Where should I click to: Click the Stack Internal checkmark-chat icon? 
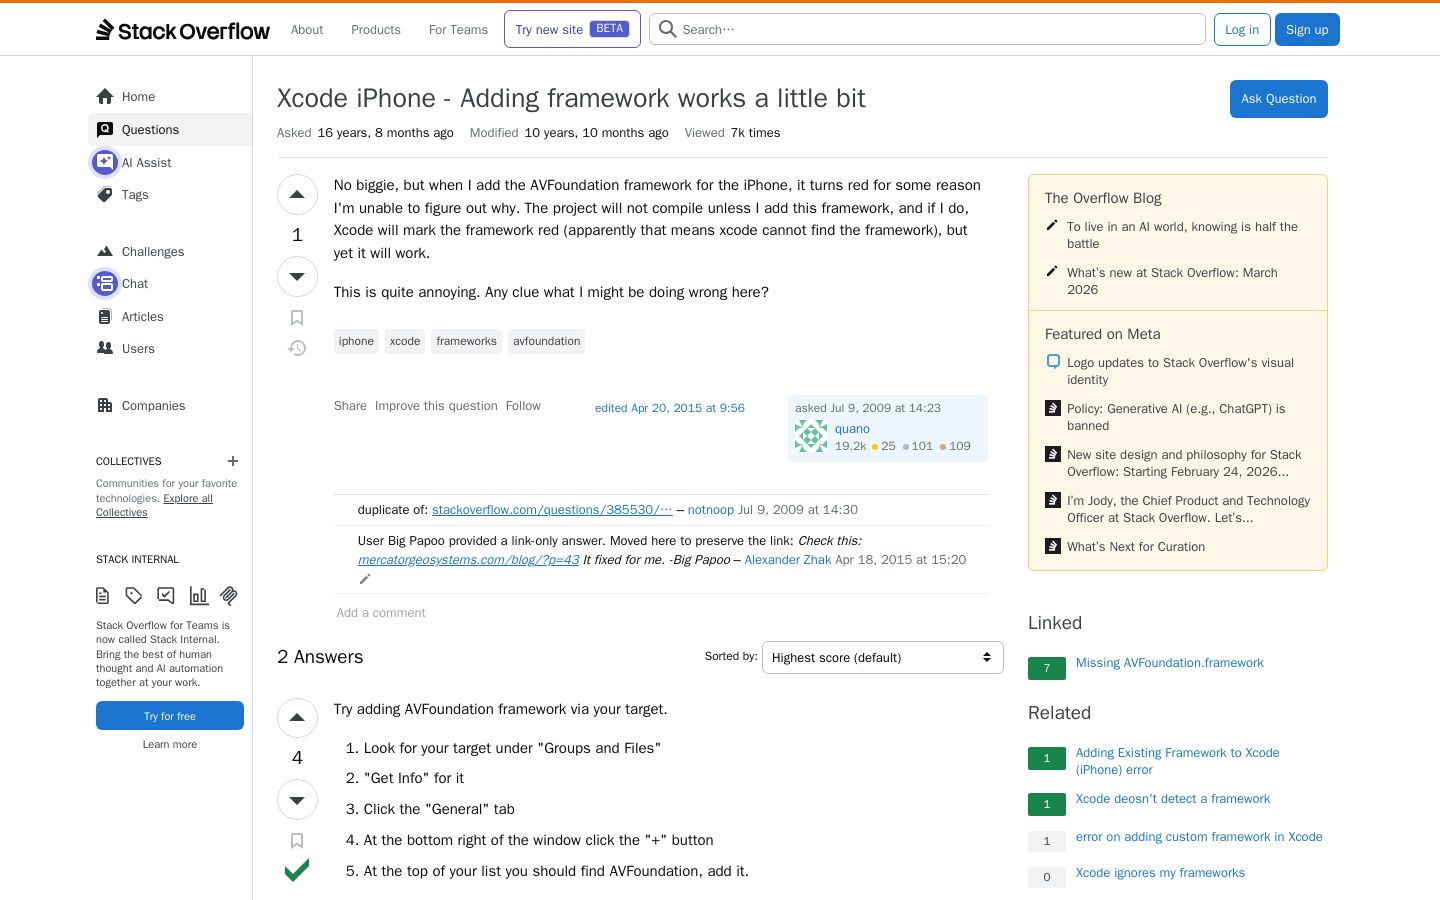[166, 596]
